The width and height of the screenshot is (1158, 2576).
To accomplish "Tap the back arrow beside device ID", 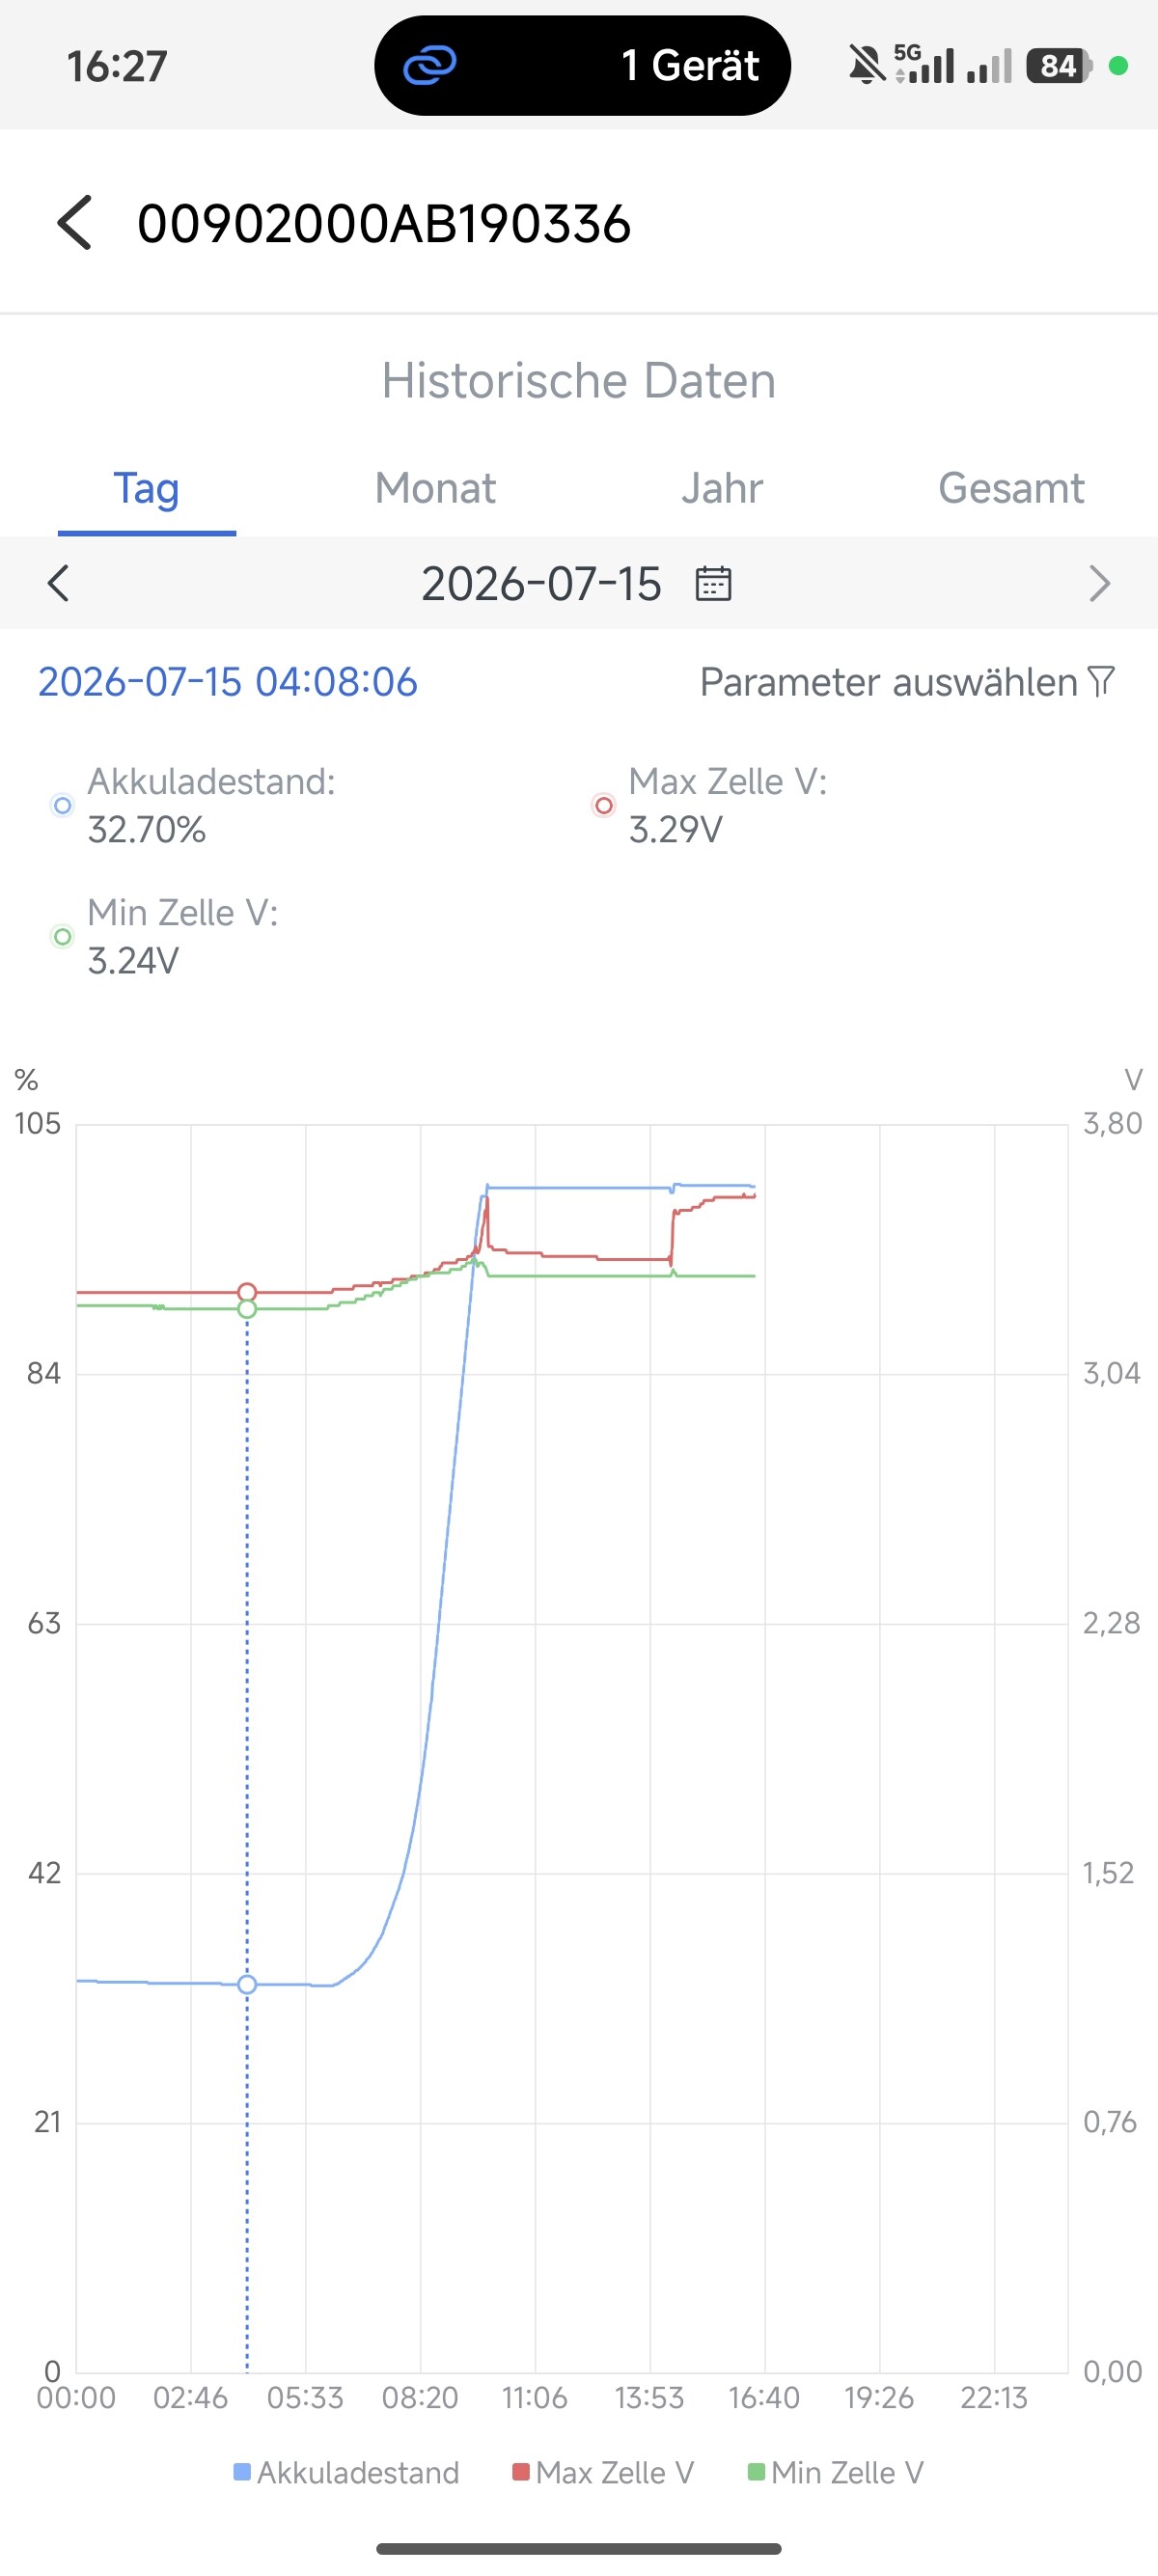I will click(75, 222).
